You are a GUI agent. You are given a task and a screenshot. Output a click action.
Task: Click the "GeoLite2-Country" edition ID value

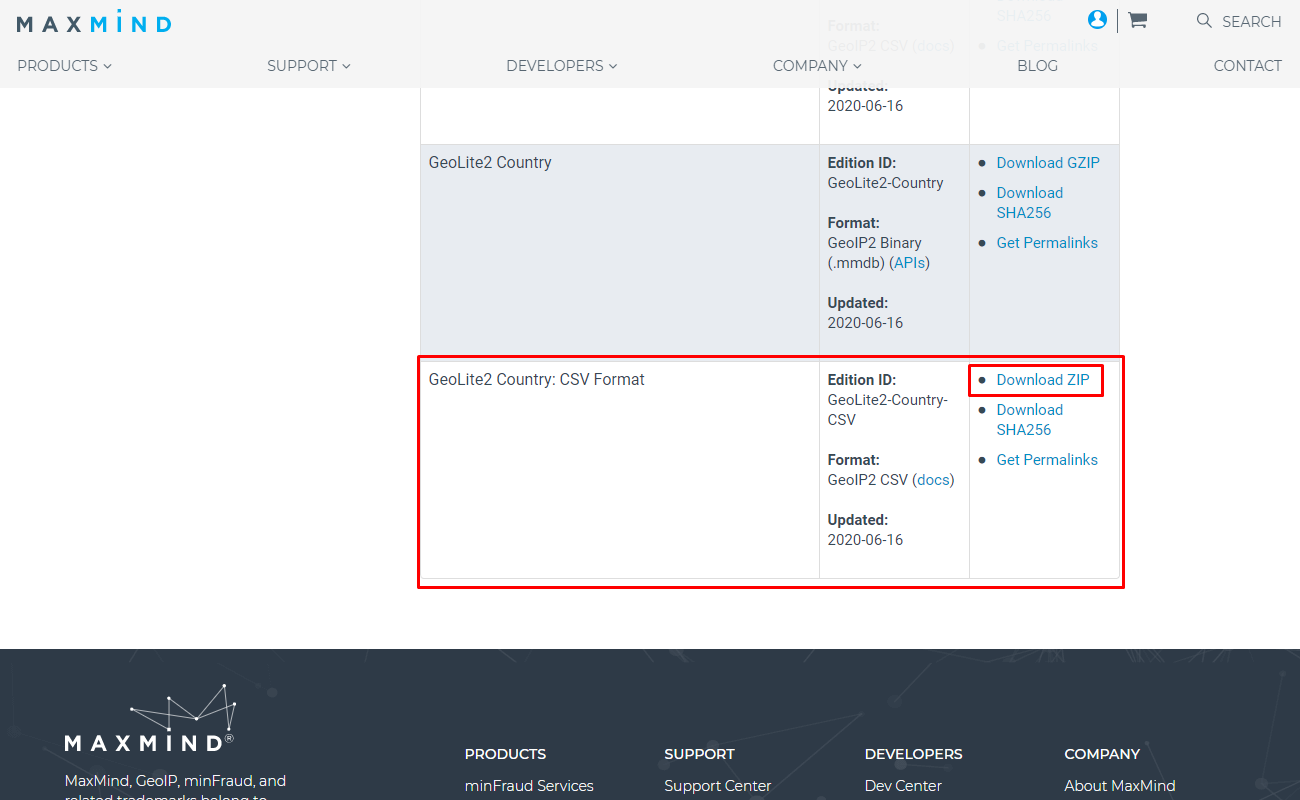[886, 183]
